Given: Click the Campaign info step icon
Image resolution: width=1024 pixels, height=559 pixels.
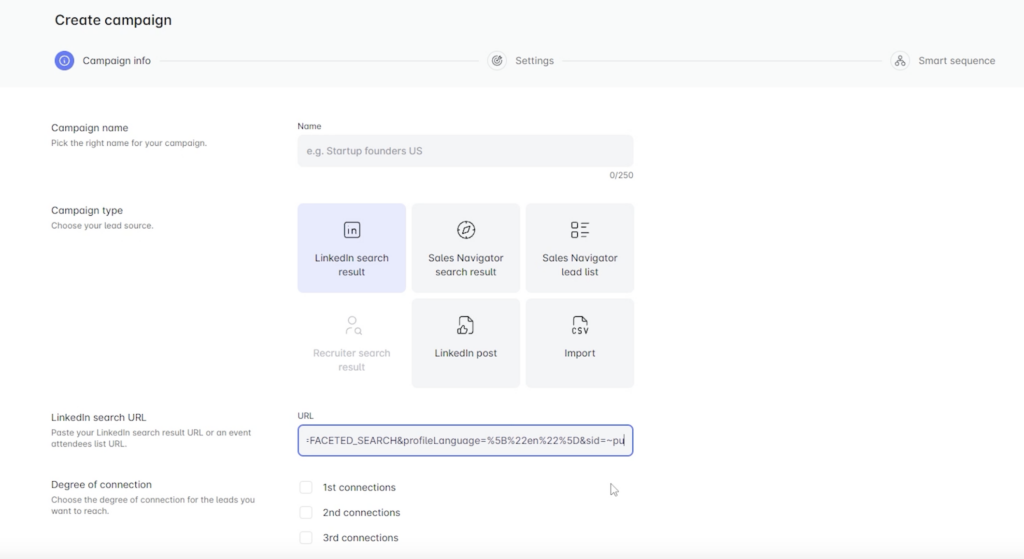Looking at the screenshot, I should (64, 61).
